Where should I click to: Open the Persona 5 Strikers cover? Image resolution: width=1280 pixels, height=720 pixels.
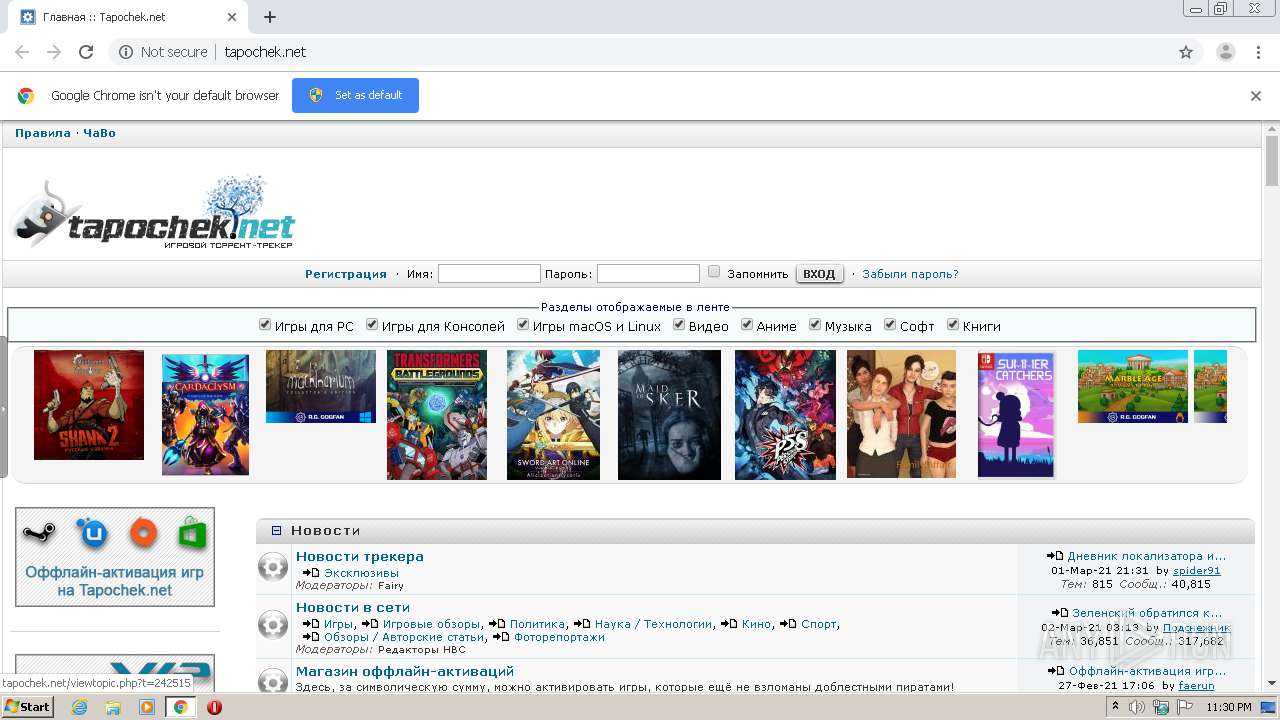(785, 415)
